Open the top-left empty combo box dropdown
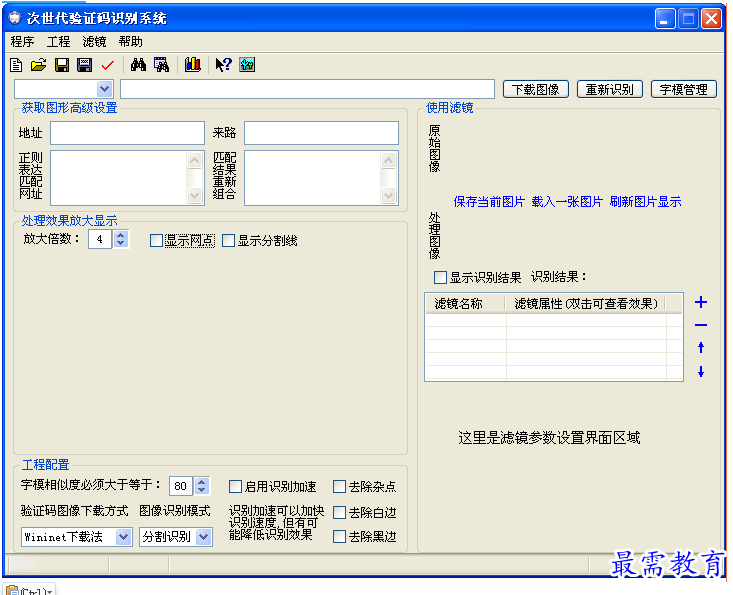 click(104, 89)
